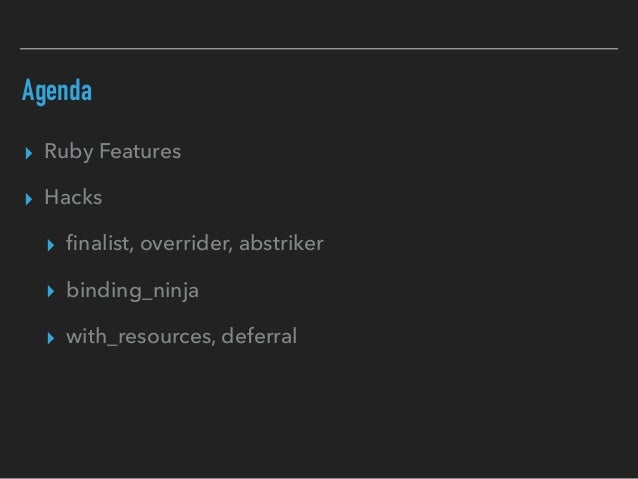This screenshot has height=479, width=638.
Task: Click the word Ruby in first bullet
Action: 69,152
